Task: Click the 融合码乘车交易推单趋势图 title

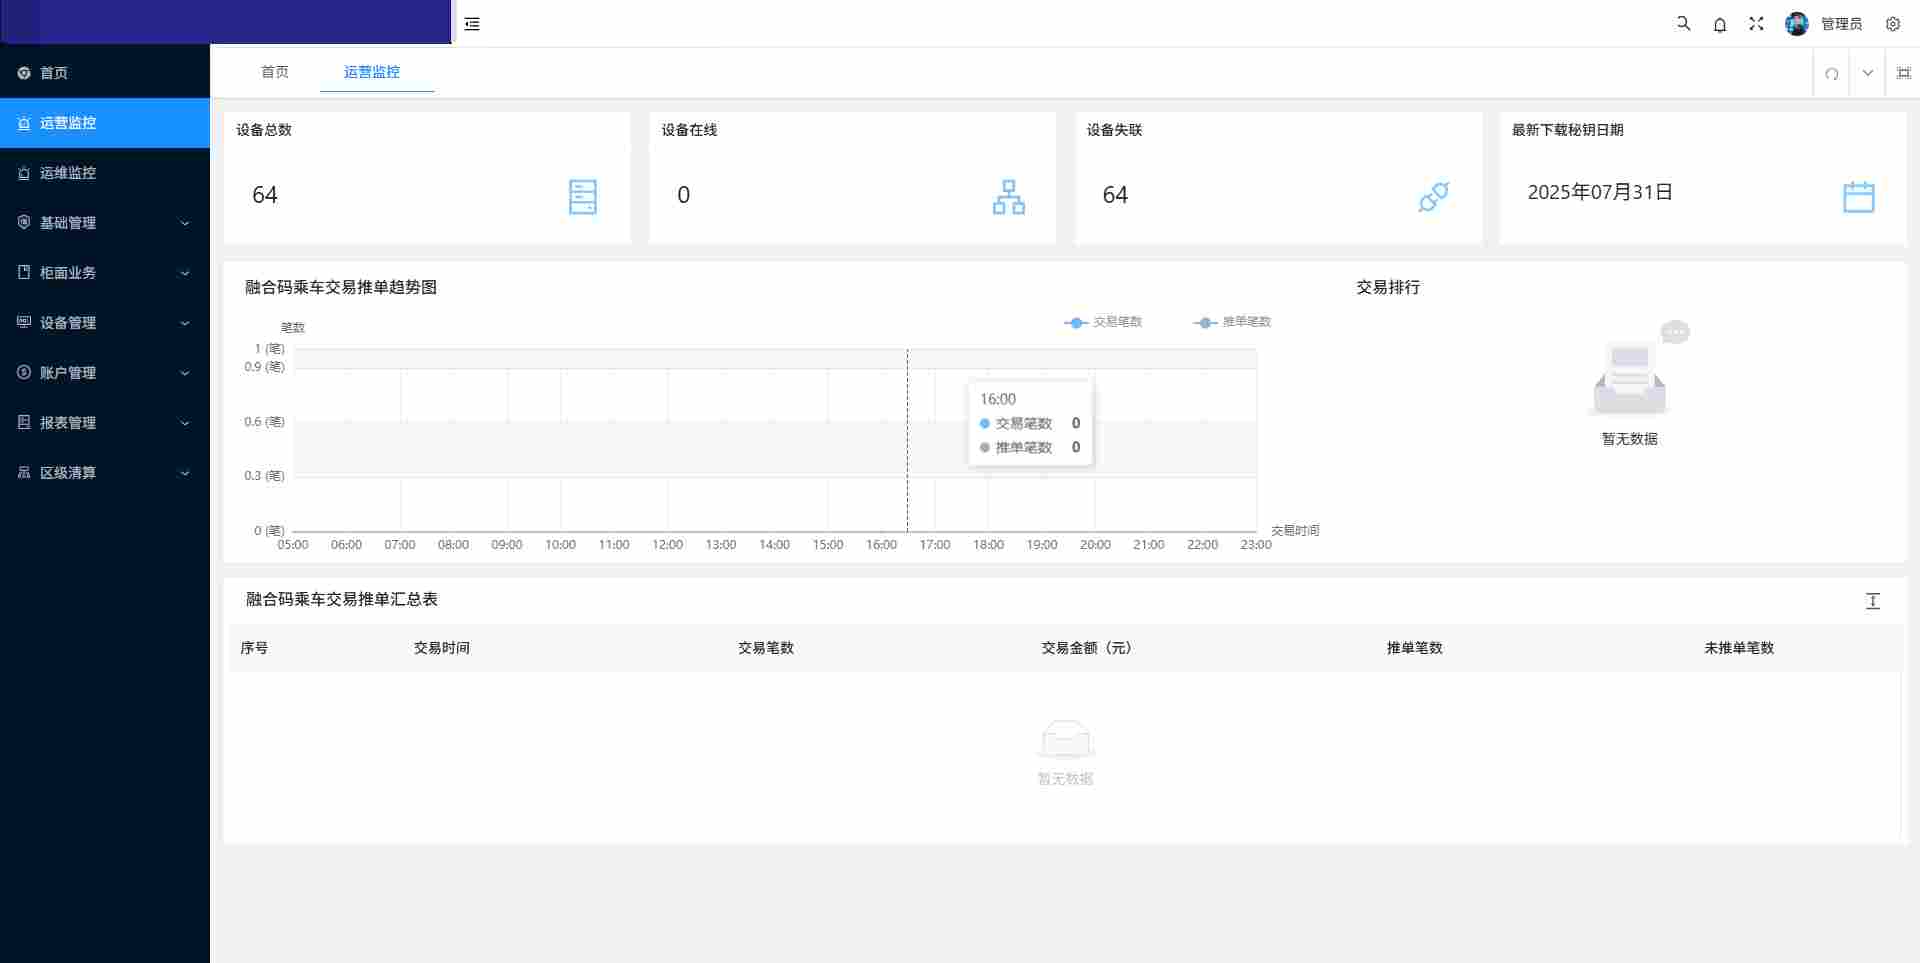Action: [x=341, y=287]
